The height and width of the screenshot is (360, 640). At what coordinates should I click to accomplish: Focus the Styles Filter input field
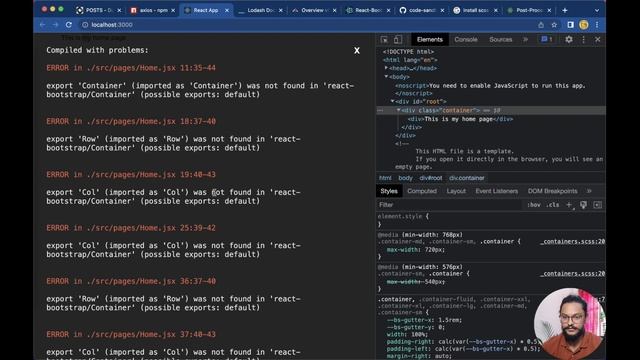pyautogui.click(x=449, y=205)
